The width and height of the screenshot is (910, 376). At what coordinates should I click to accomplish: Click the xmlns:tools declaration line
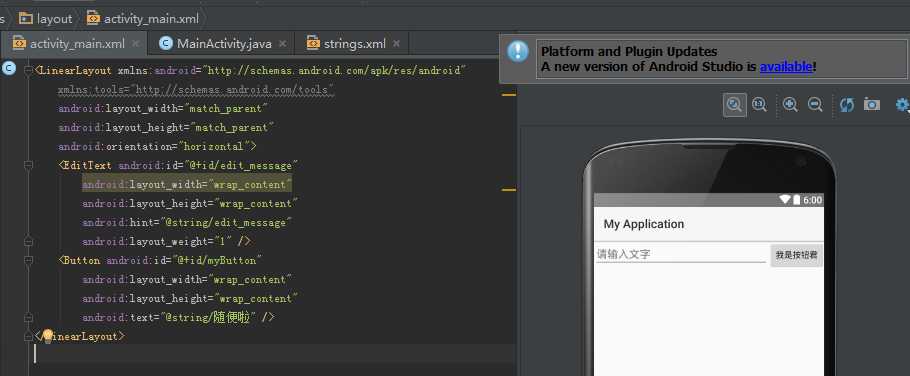pos(196,89)
